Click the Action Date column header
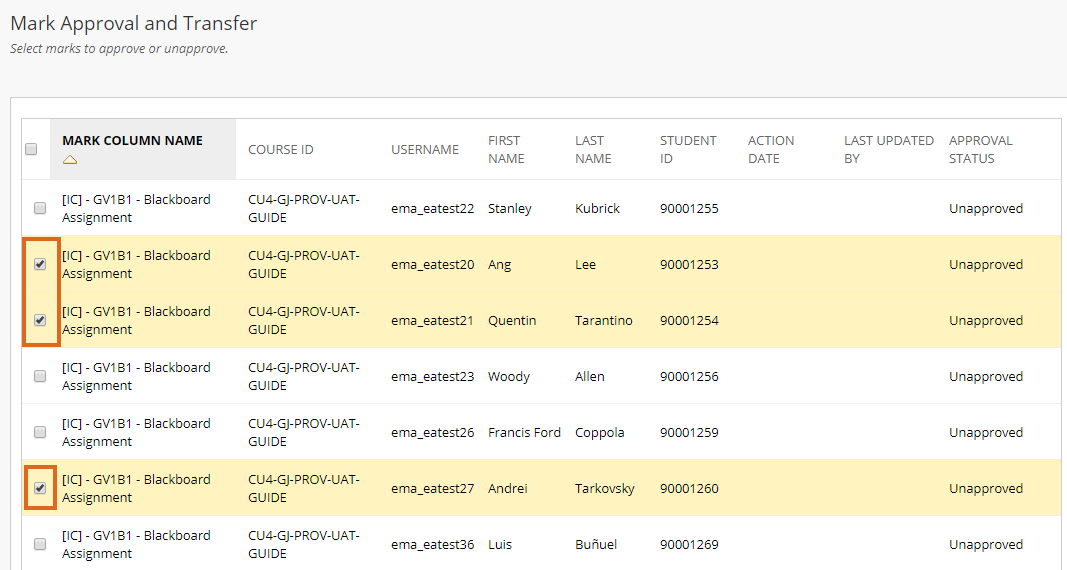 (770, 150)
